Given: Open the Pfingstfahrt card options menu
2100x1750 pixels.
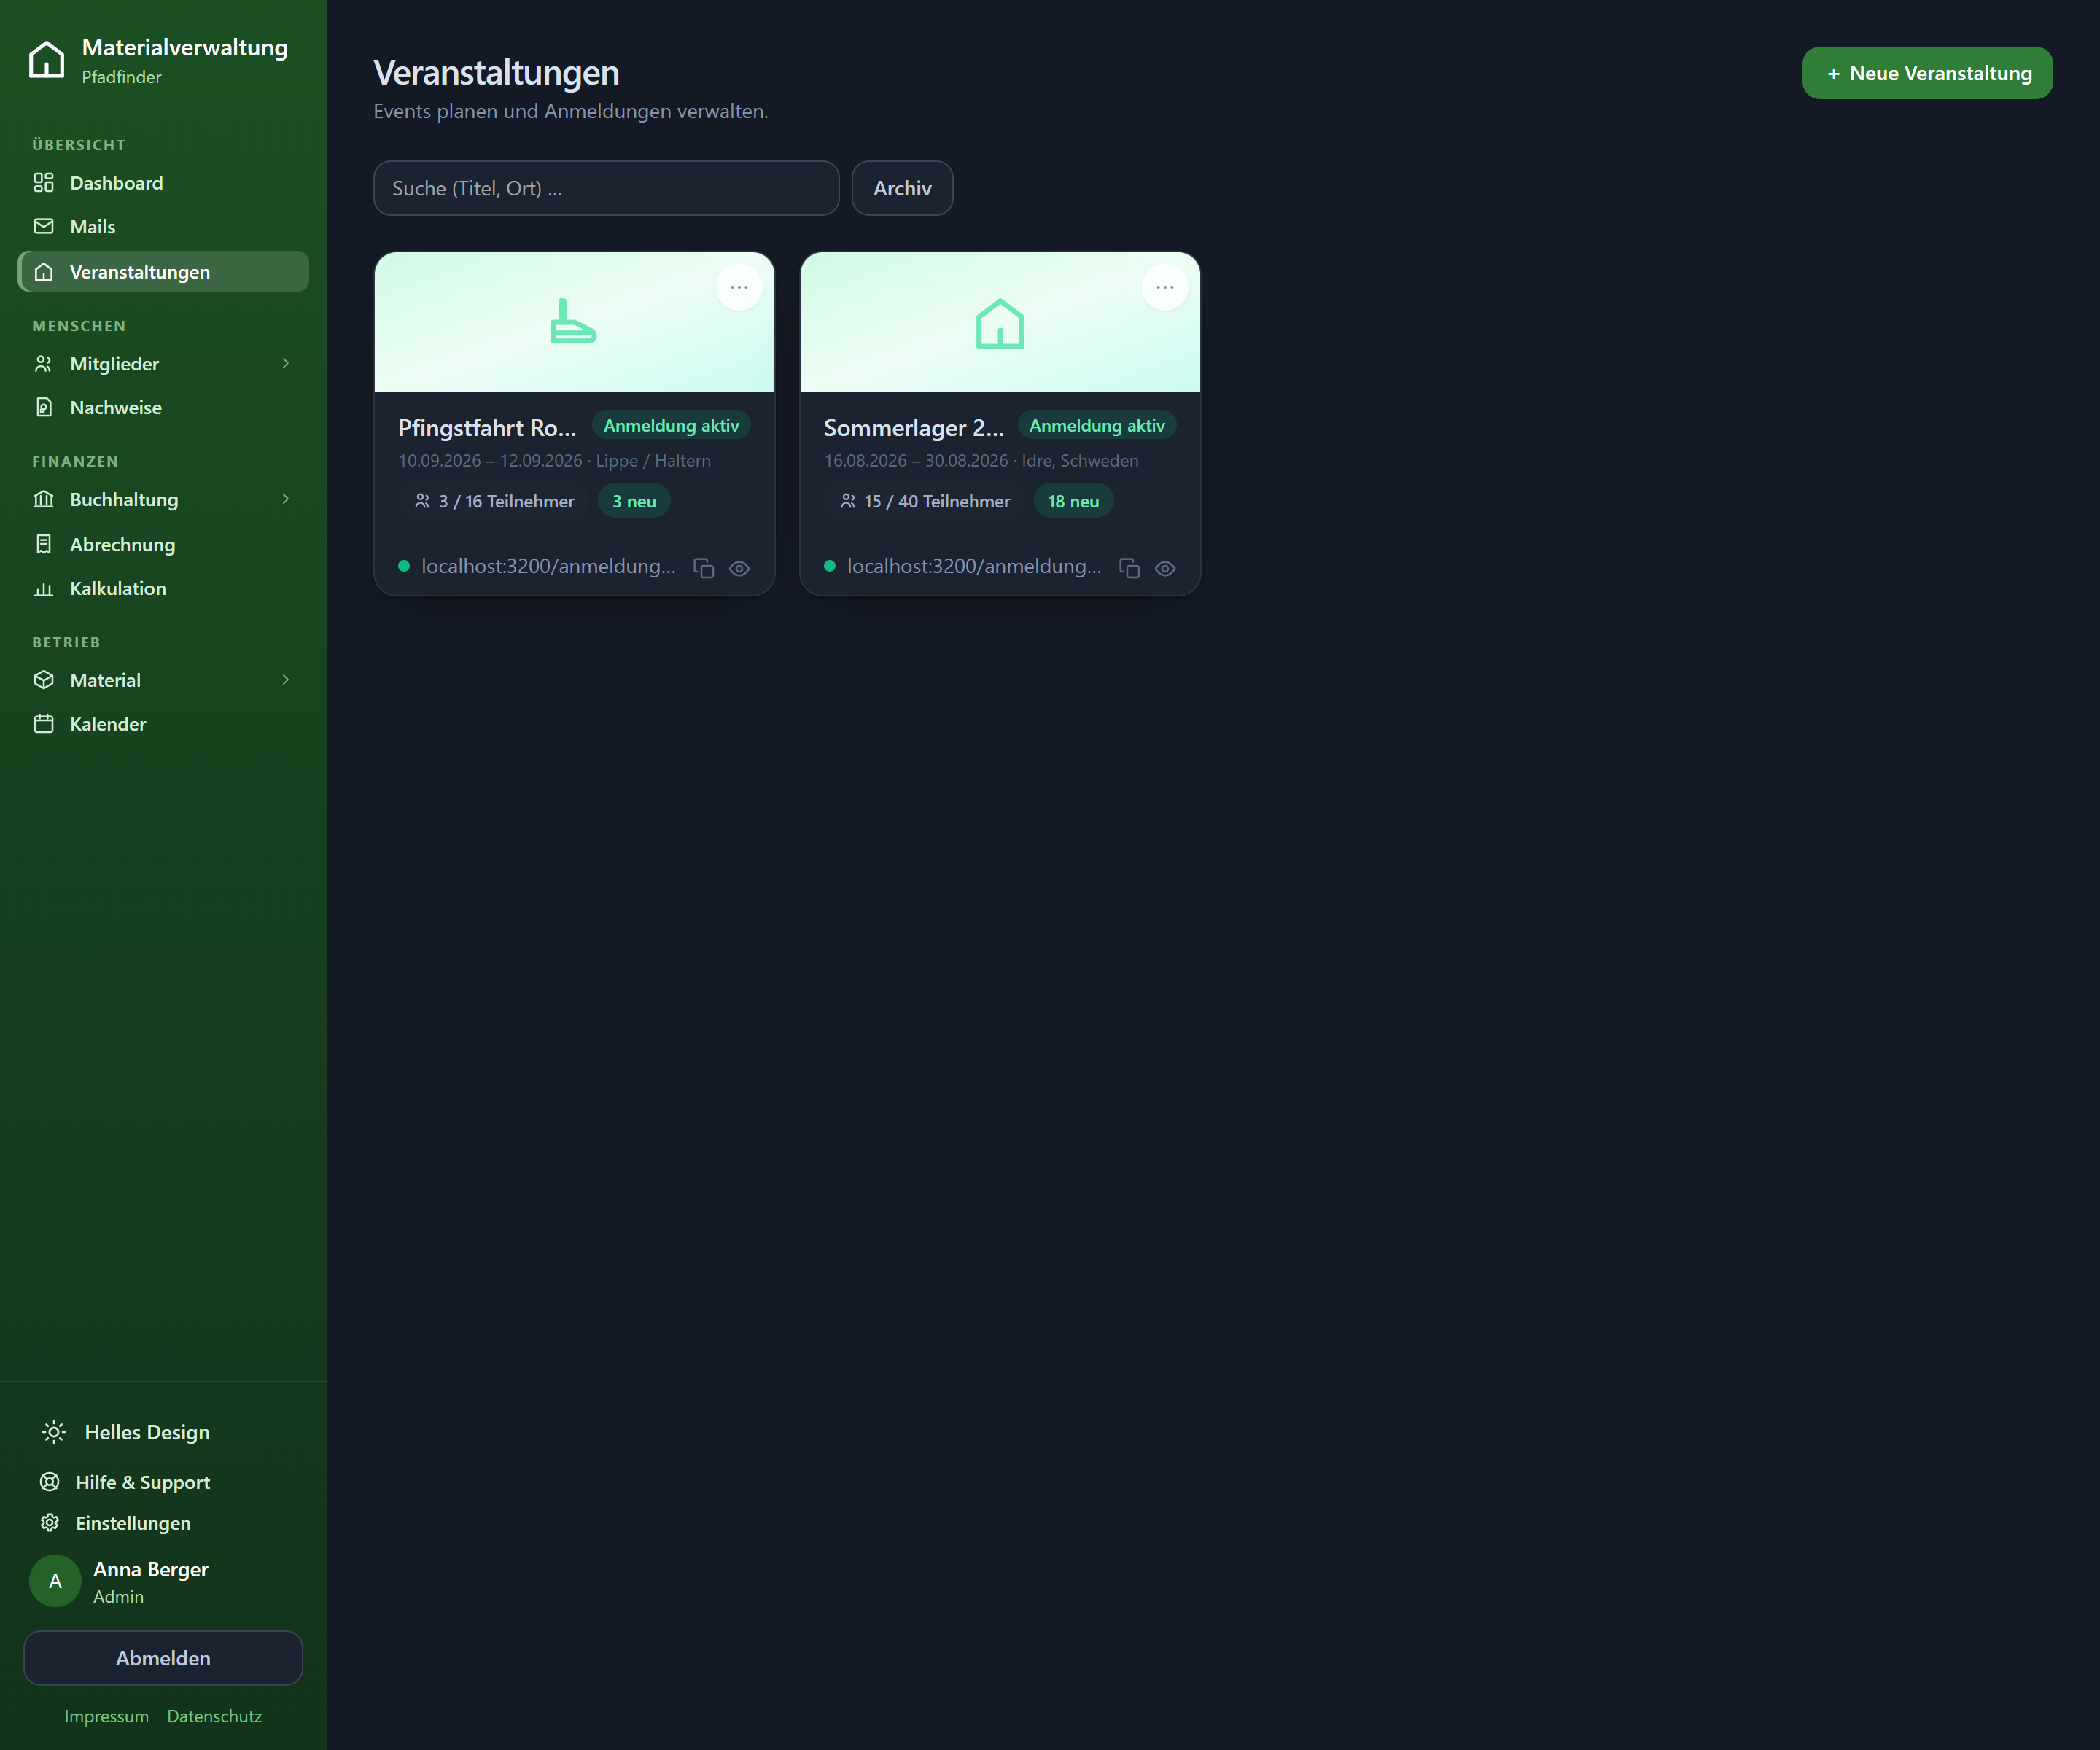Looking at the screenshot, I should pos(739,287).
